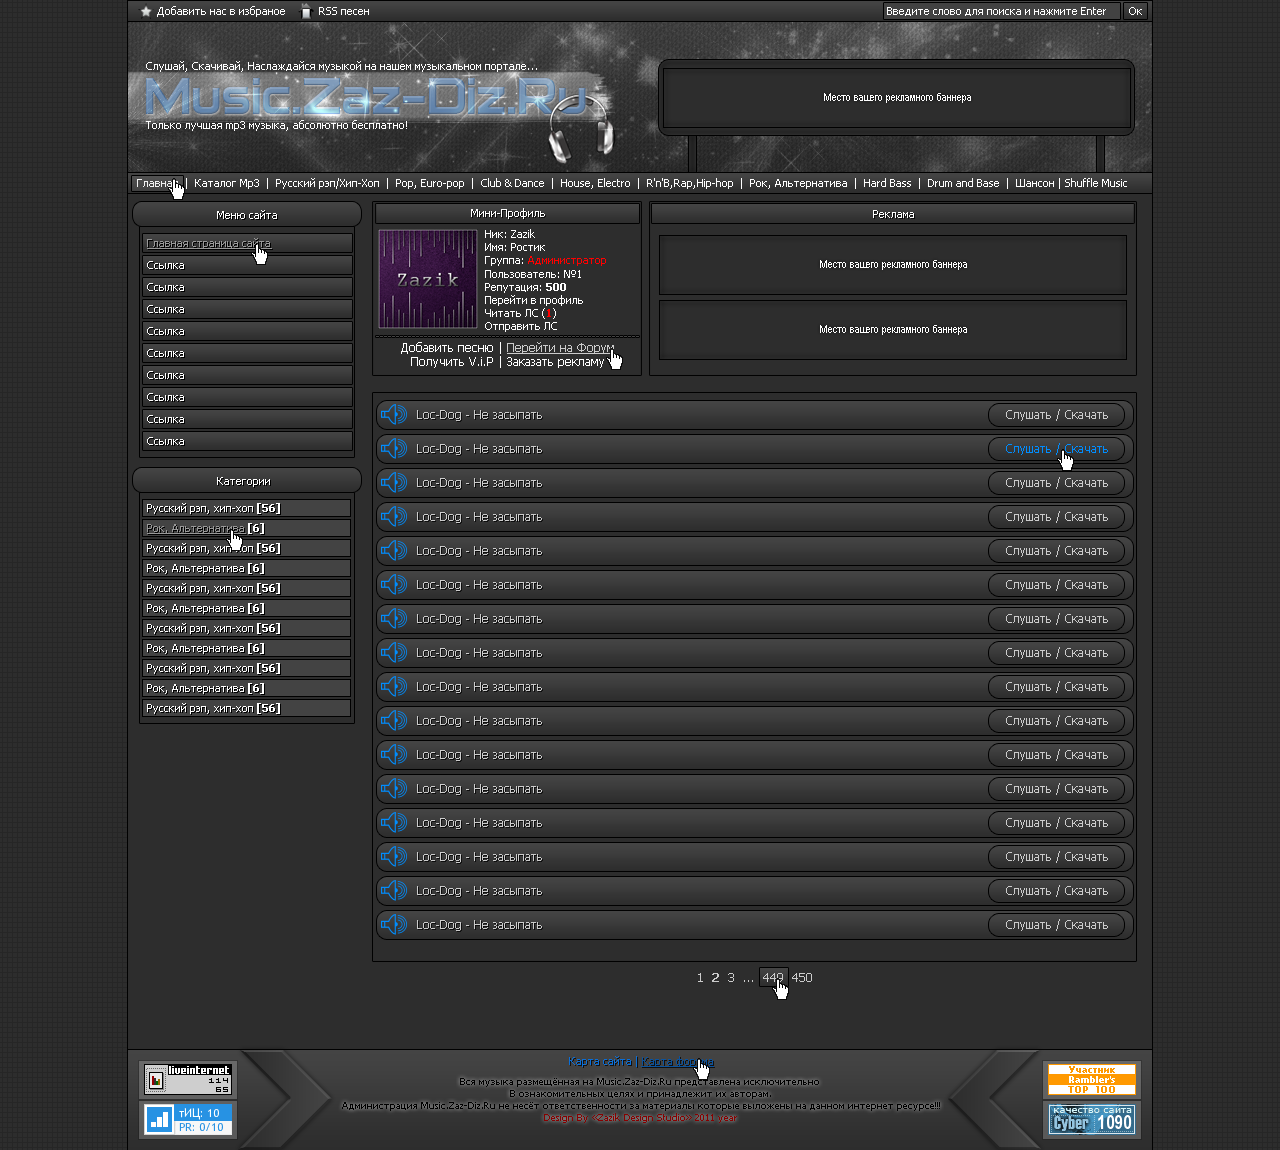This screenshot has width=1280, height=1150.
Task: Go to pagination page 1
Action: 700,978
